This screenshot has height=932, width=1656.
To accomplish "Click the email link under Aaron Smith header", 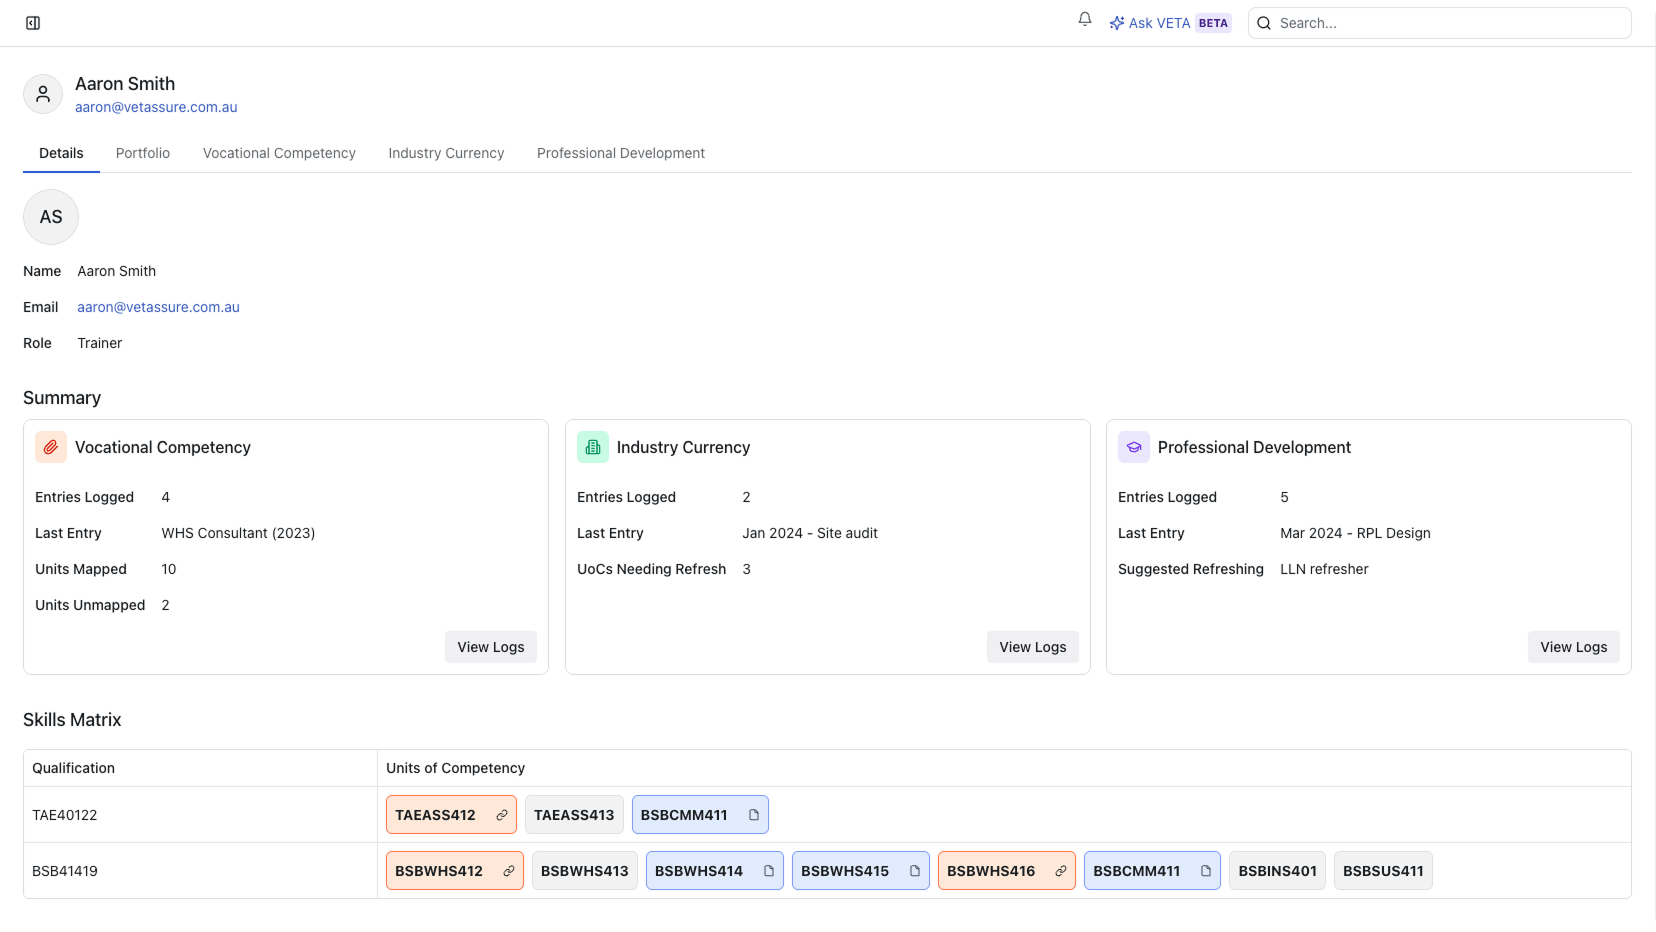I will (156, 107).
